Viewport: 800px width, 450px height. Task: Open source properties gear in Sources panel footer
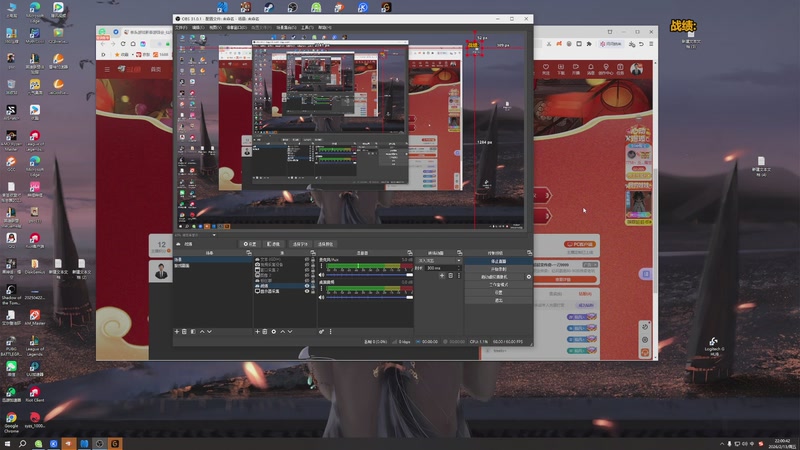click(273, 332)
